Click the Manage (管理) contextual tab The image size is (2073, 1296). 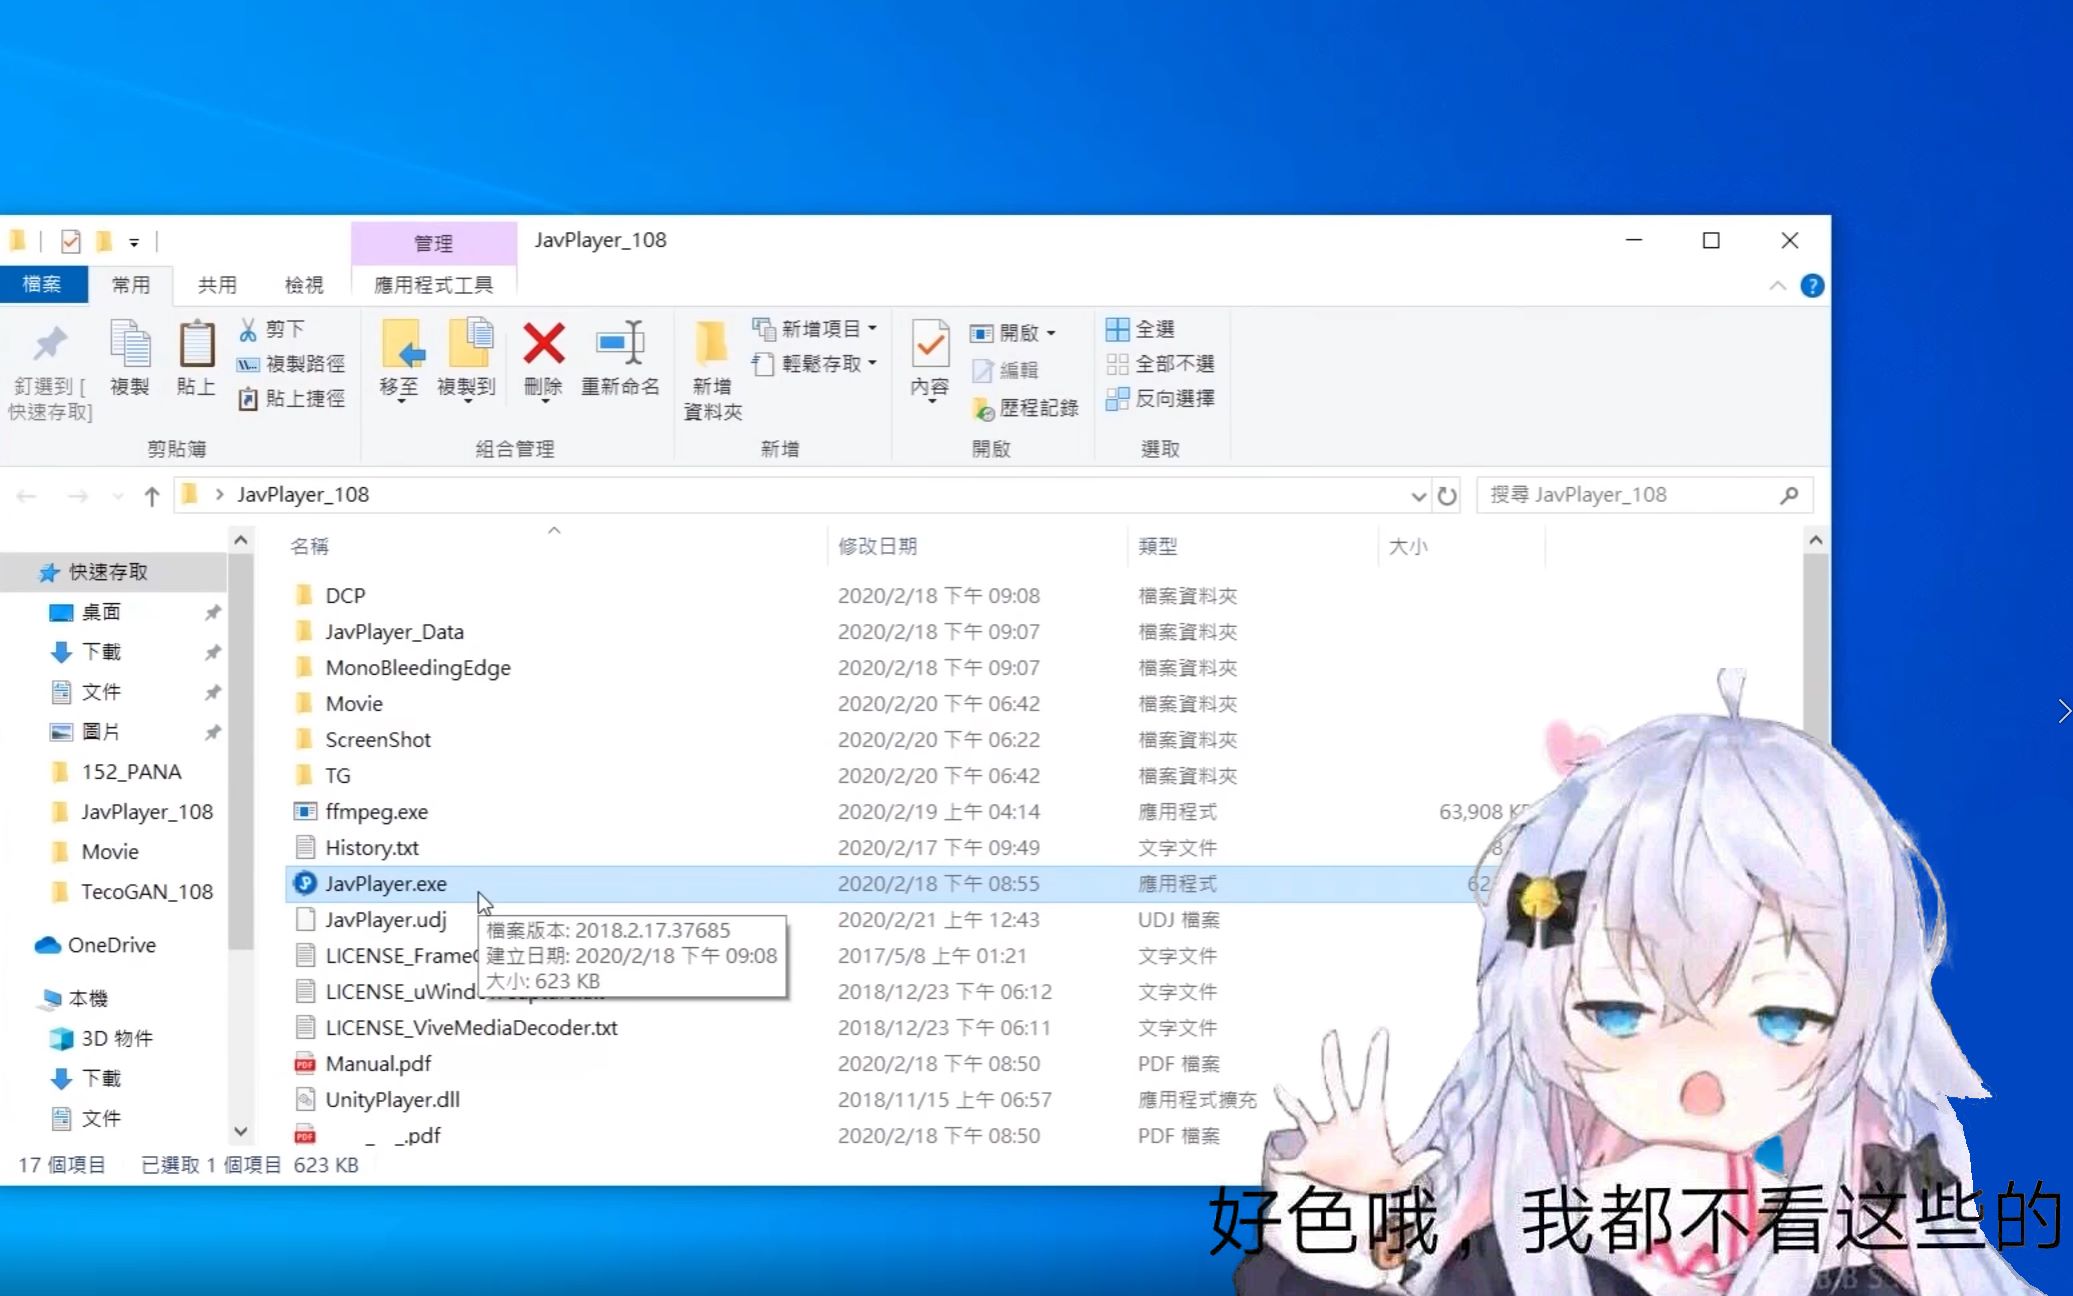pos(434,243)
